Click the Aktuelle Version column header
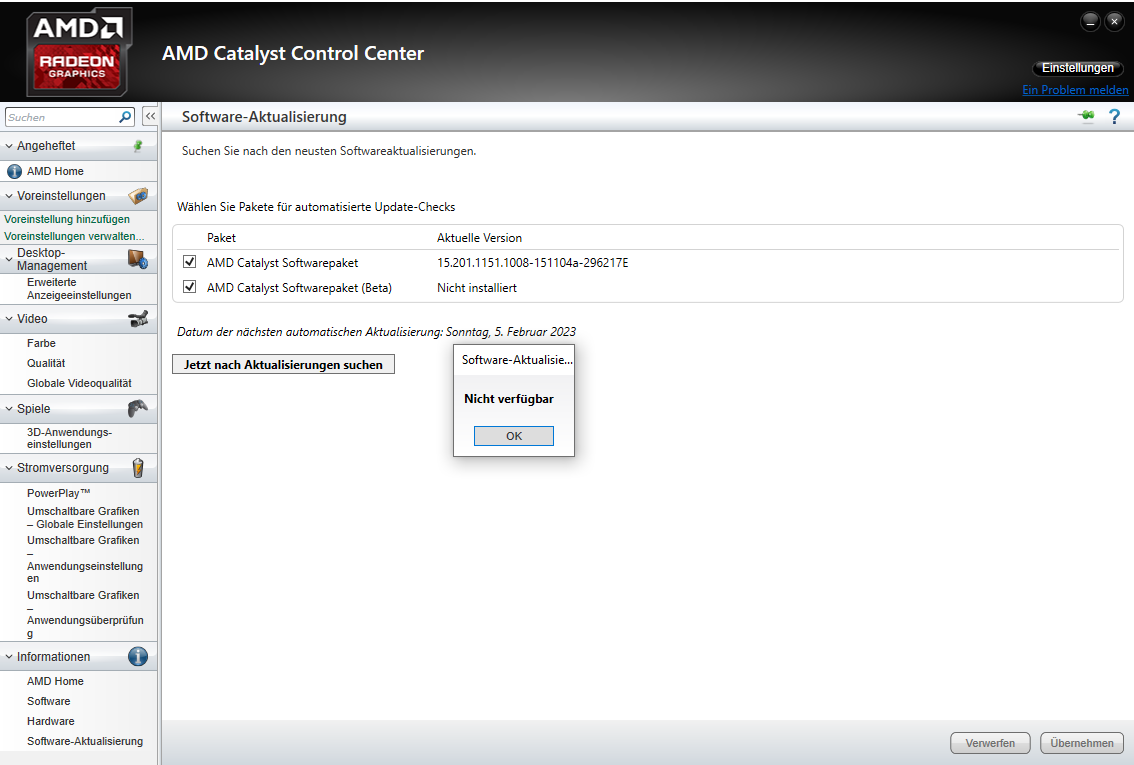Viewport: 1134px width, 765px height. (479, 238)
